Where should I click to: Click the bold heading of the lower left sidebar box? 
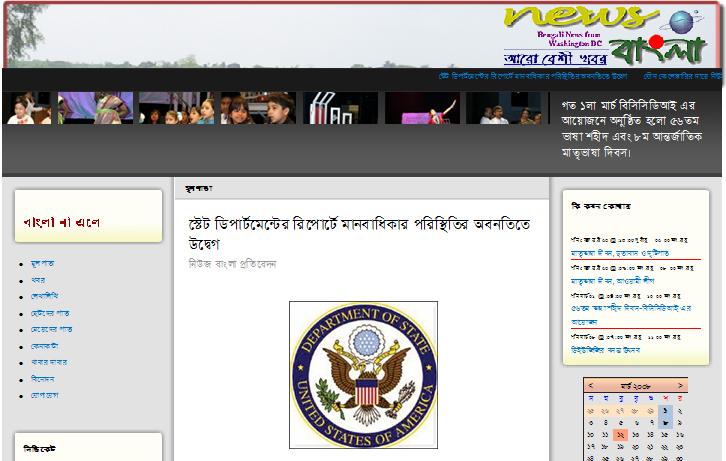pos(39,449)
